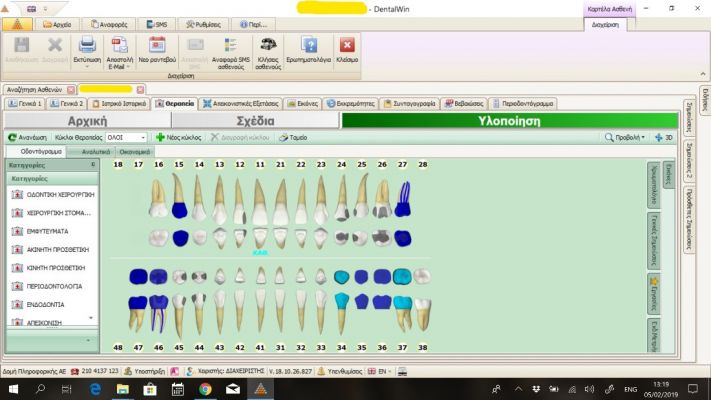Select blue crown on tooth 15
The width and height of the screenshot is (711, 400).
click(x=180, y=210)
